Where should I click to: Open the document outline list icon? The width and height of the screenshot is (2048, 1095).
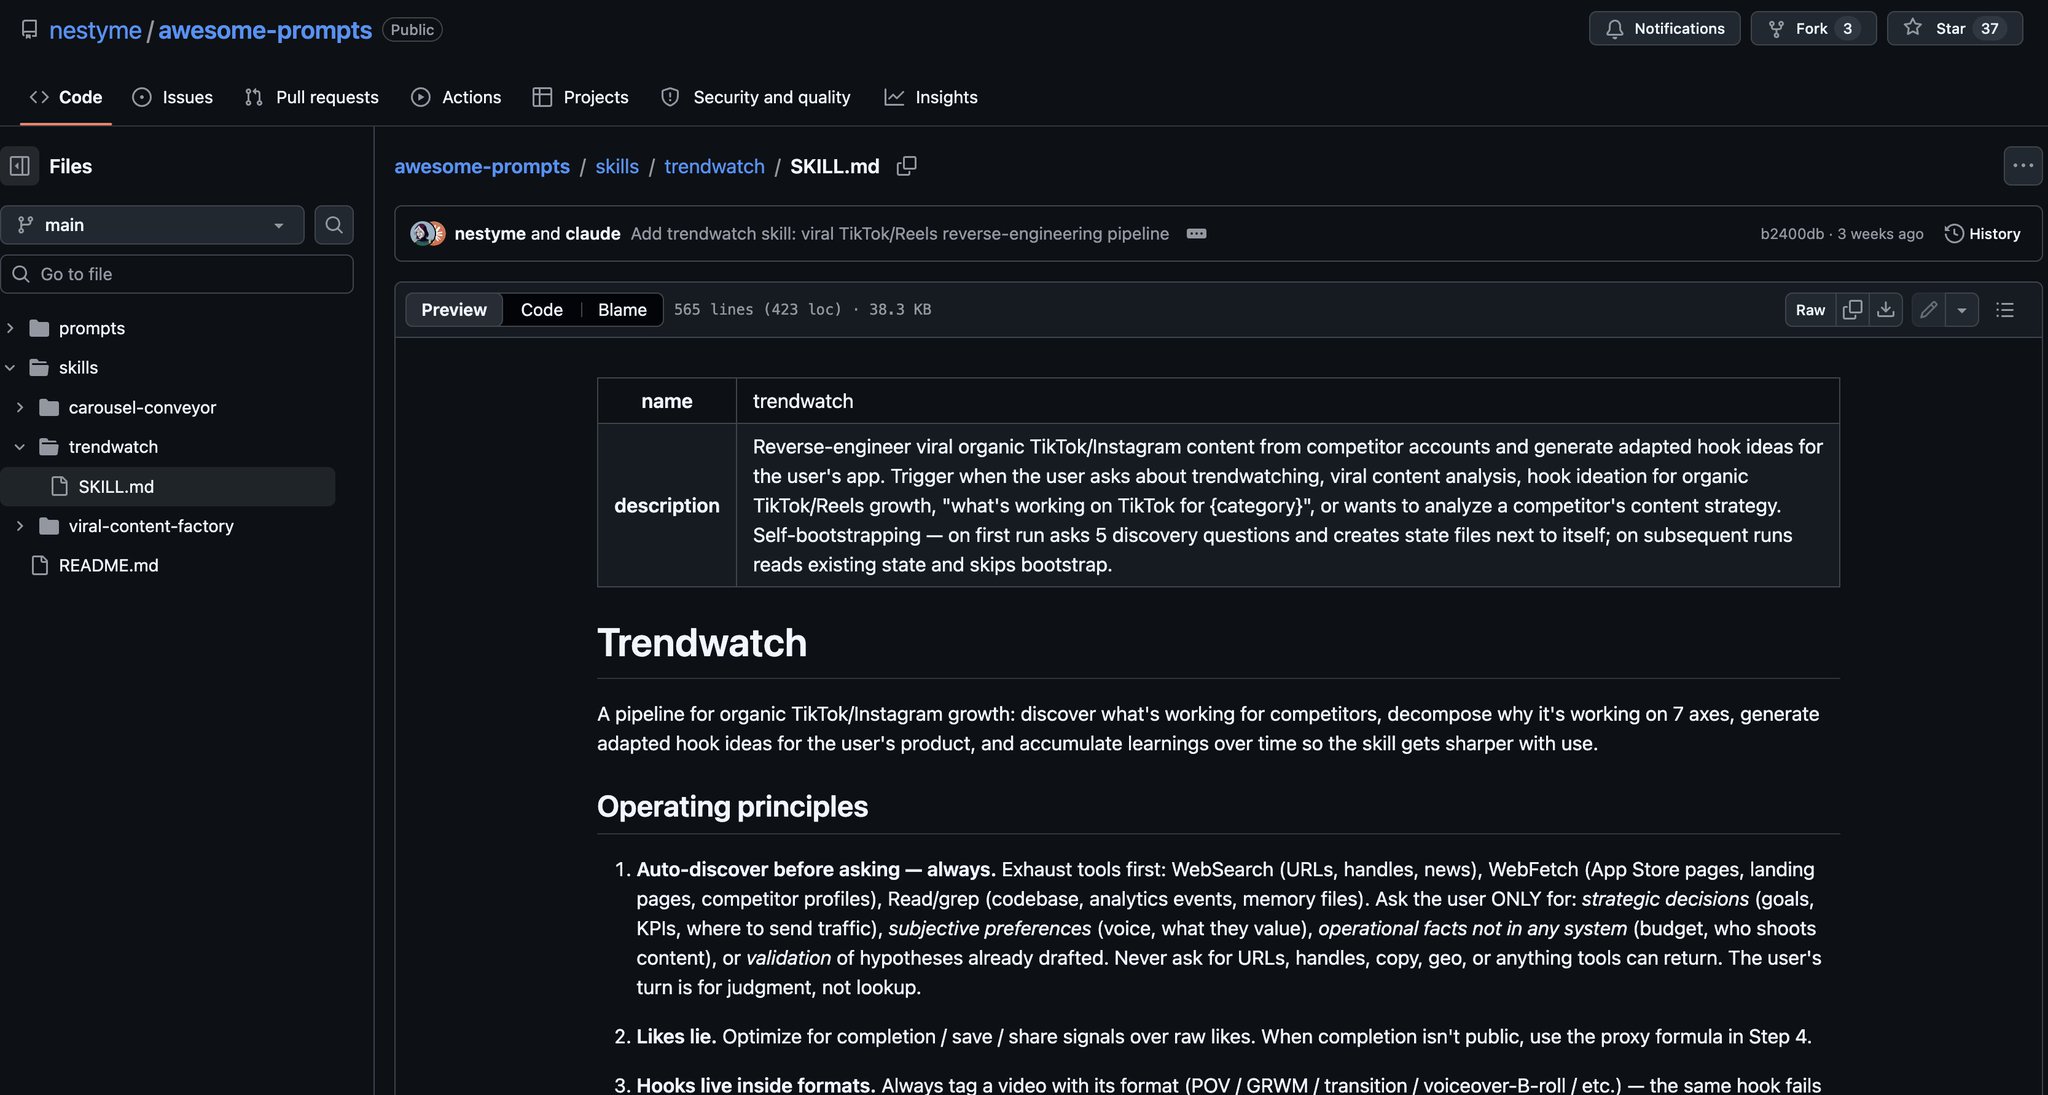[x=2005, y=310]
